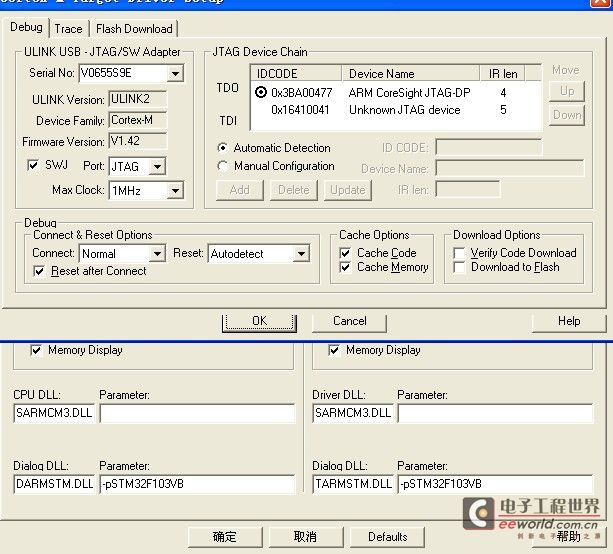Image resolution: width=613 pixels, height=554 pixels.
Task: Click the Cancel button
Action: click(x=350, y=322)
